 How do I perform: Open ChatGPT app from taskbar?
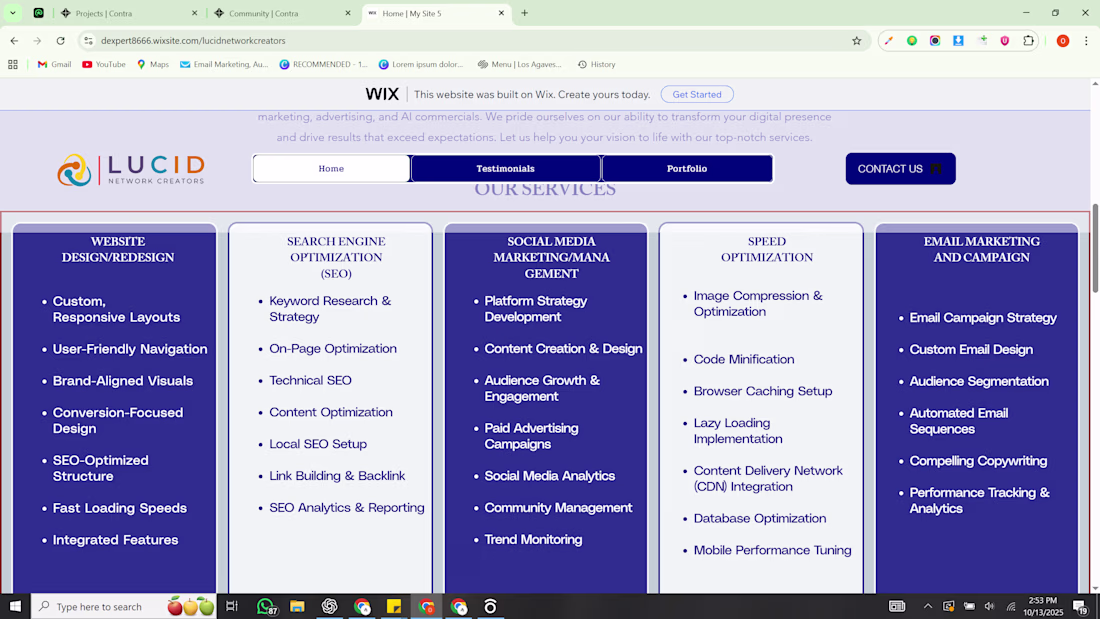coord(330,606)
